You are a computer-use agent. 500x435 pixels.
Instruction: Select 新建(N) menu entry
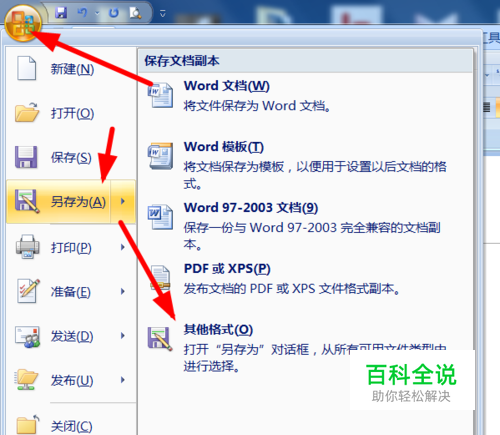click(71, 69)
